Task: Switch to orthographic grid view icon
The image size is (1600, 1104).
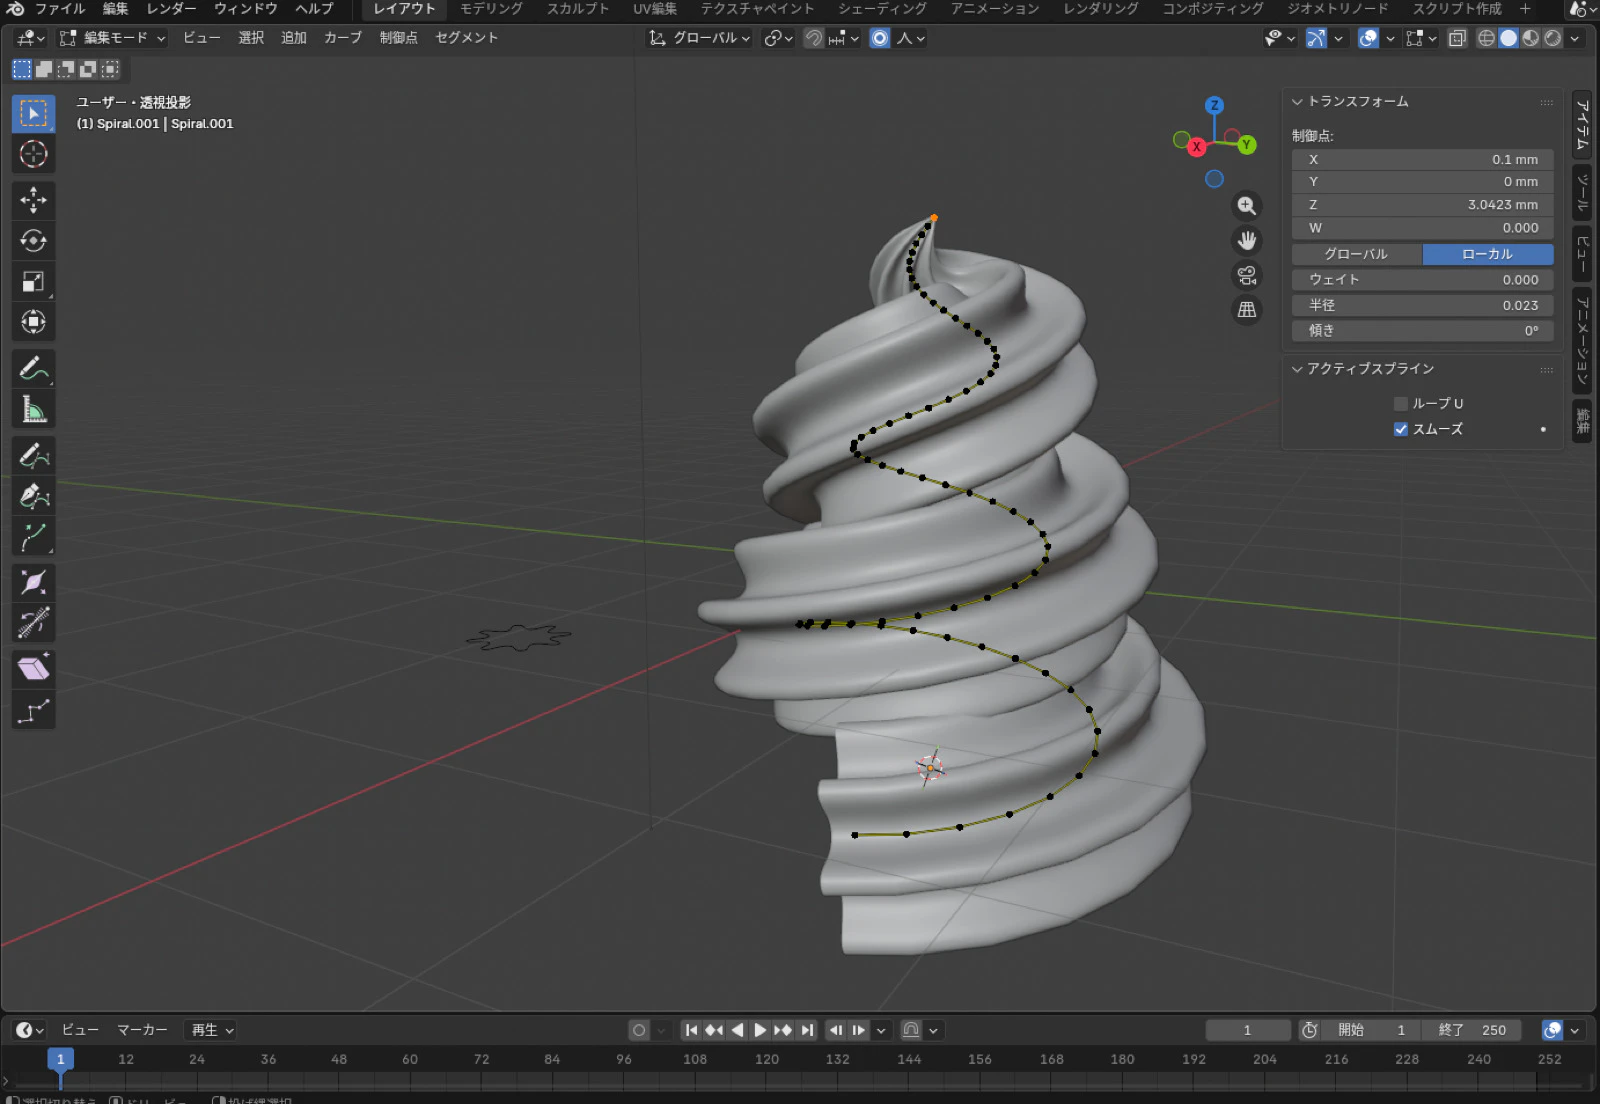Action: [1246, 310]
